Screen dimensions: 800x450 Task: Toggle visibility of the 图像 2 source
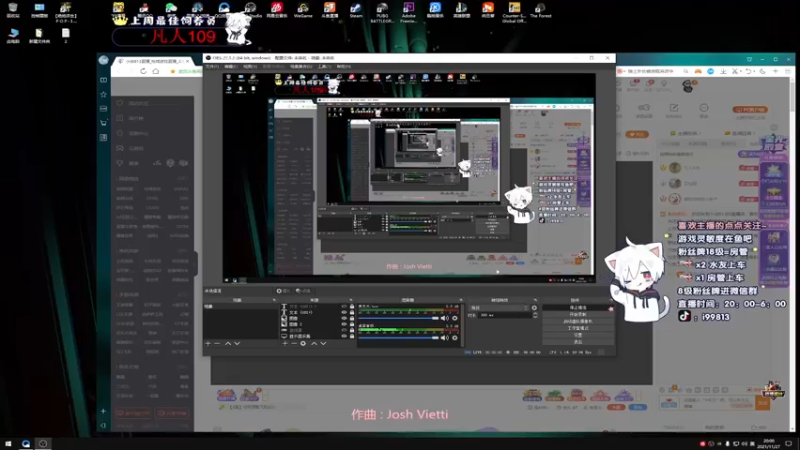344,324
